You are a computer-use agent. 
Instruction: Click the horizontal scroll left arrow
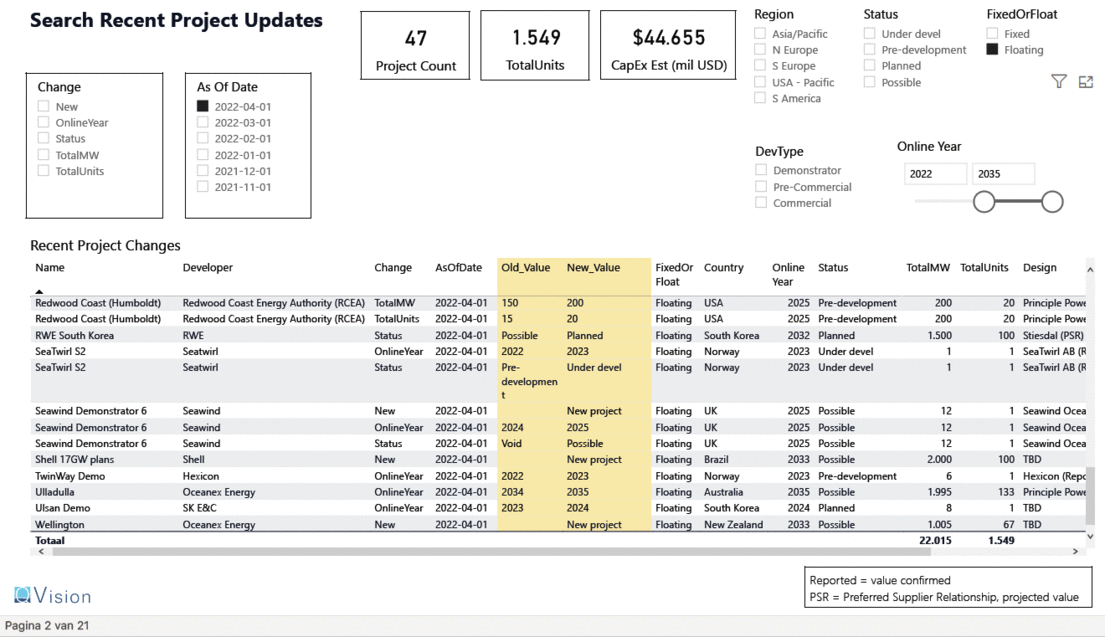41,552
